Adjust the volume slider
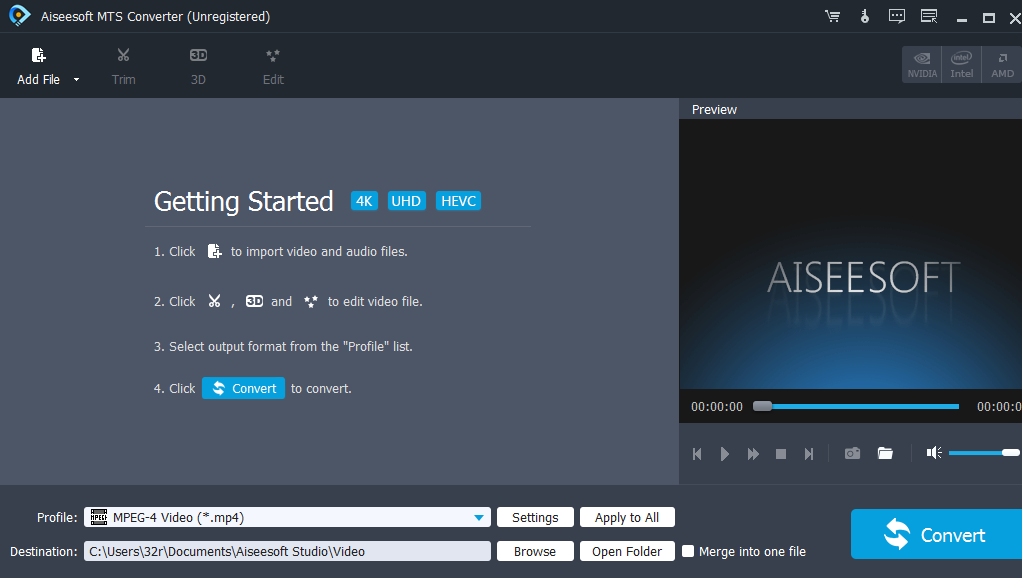The height and width of the screenshot is (578, 1022). [x=985, y=452]
